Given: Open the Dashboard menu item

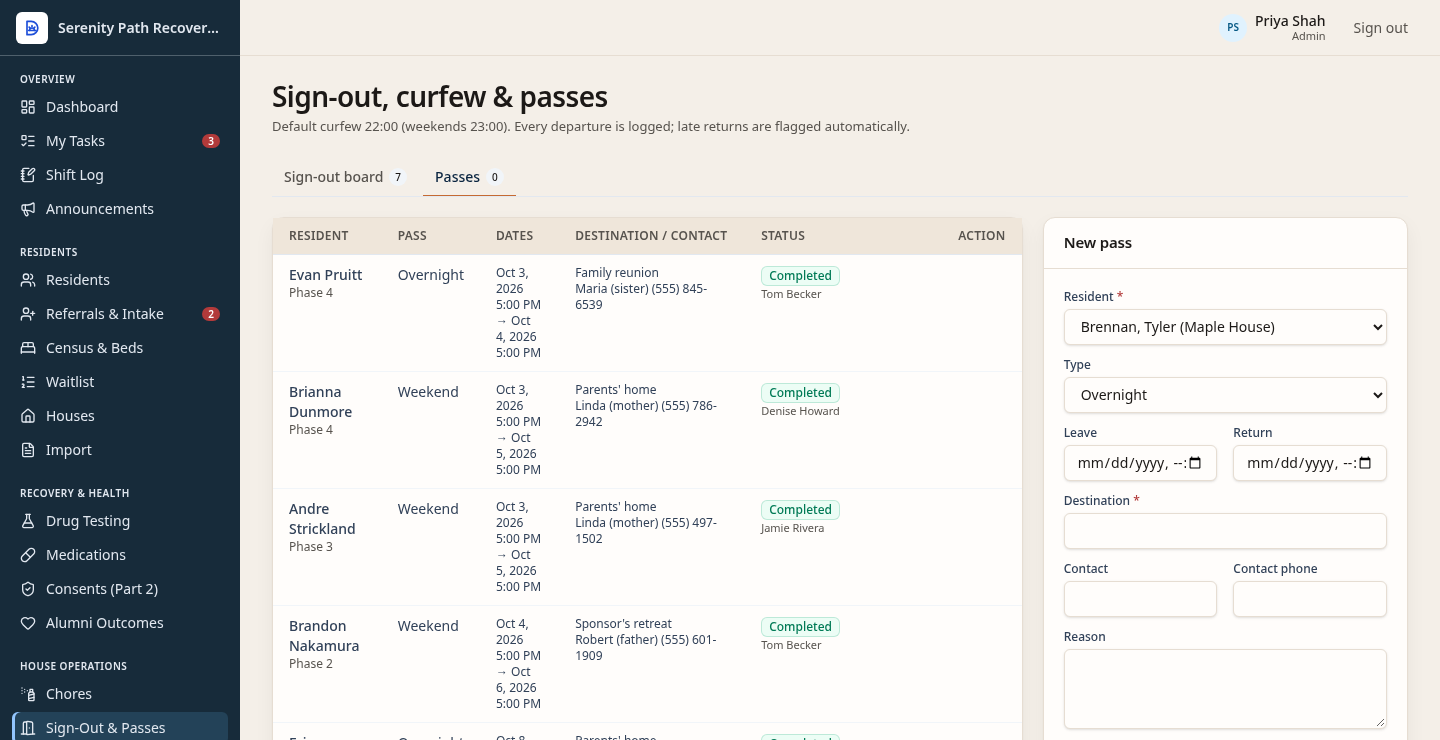Looking at the screenshot, I should [x=120, y=107].
